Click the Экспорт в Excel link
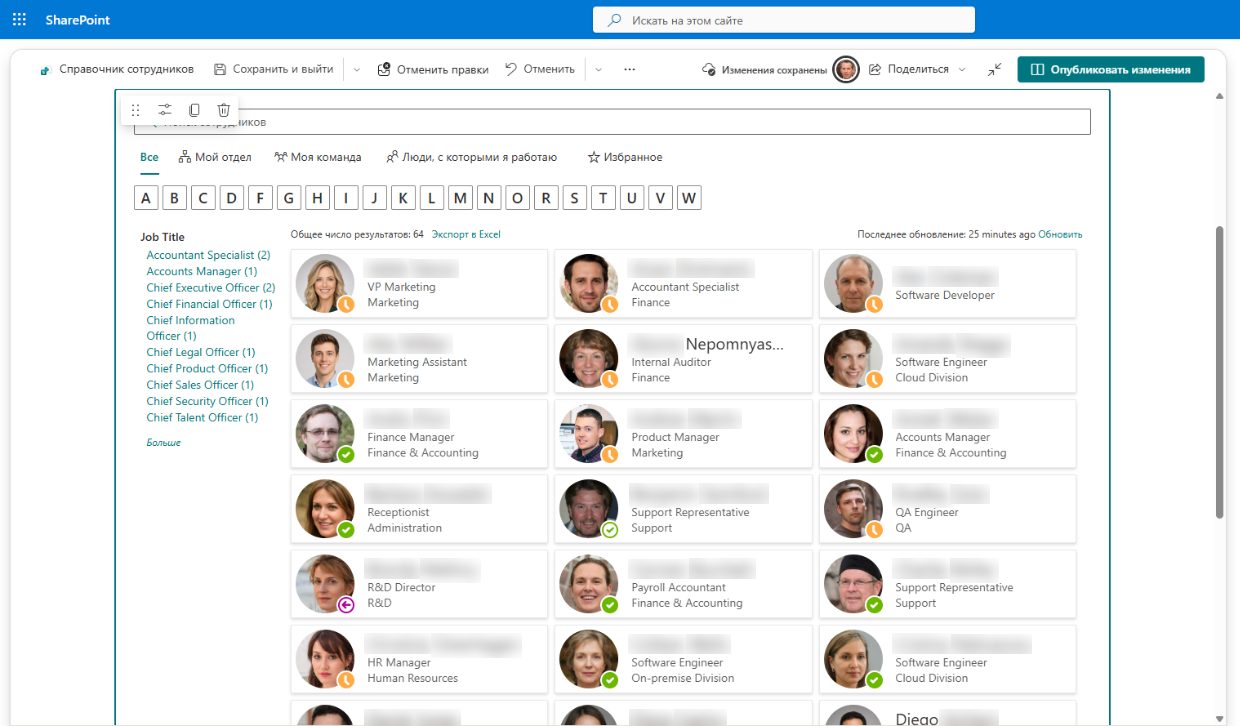Screen dimensions: 1240x726 click(466, 234)
